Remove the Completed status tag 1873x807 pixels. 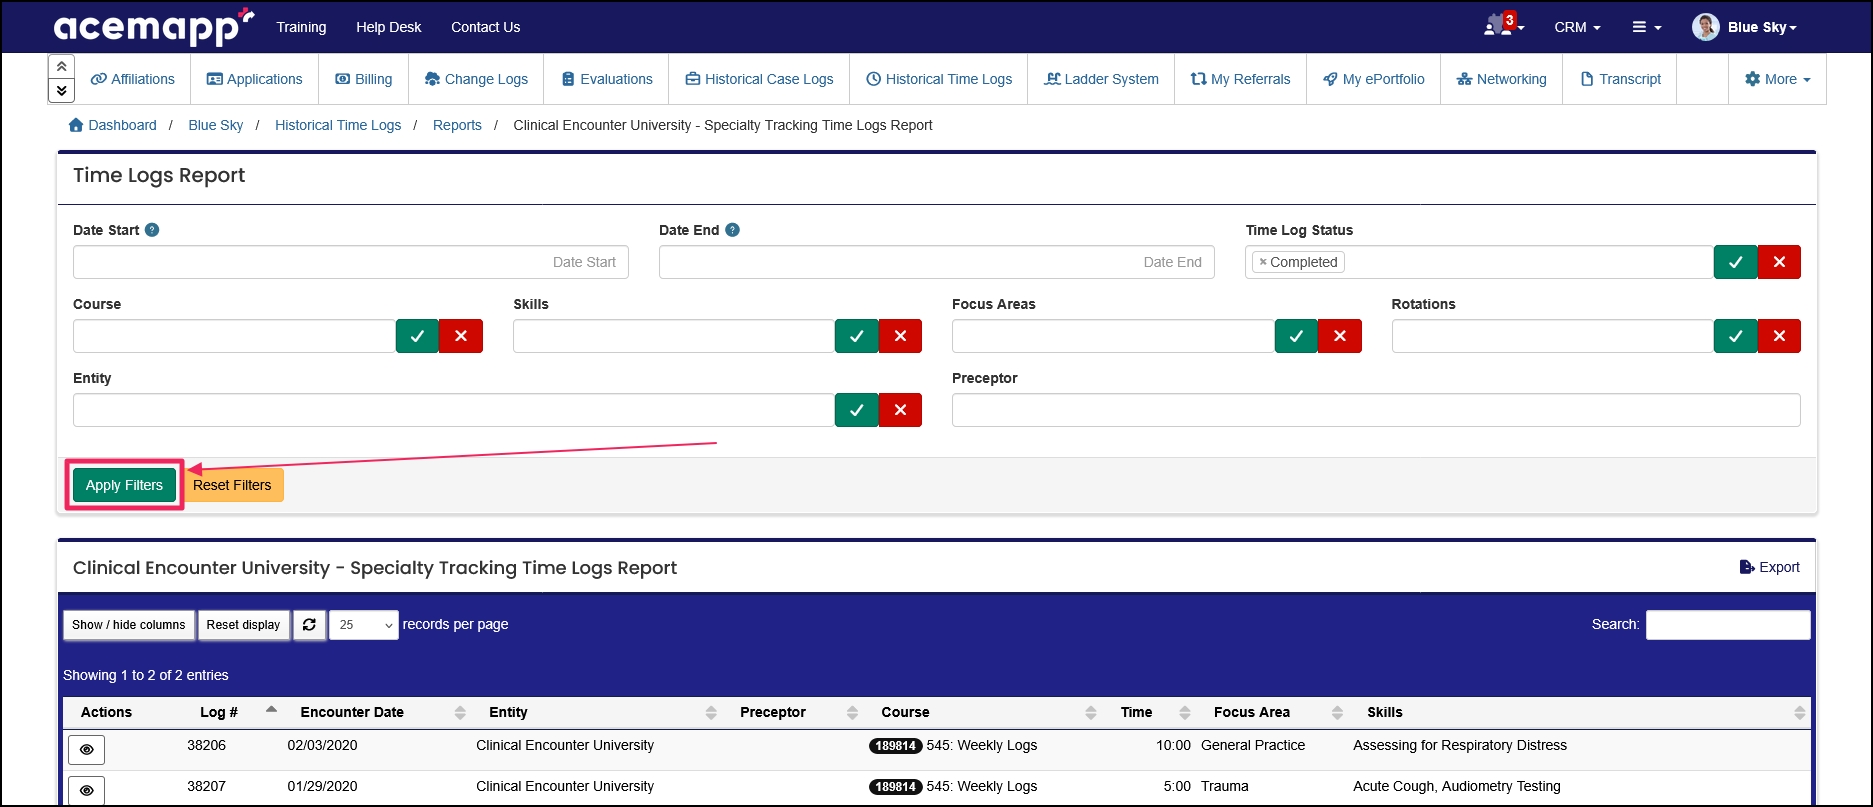pyautogui.click(x=1263, y=262)
